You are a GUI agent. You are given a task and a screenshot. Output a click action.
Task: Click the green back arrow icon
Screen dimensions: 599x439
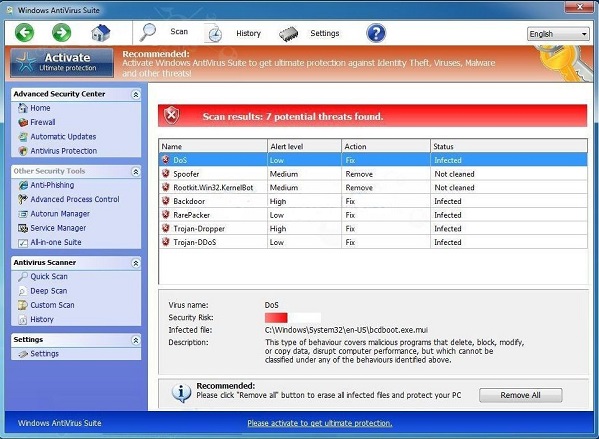point(24,32)
